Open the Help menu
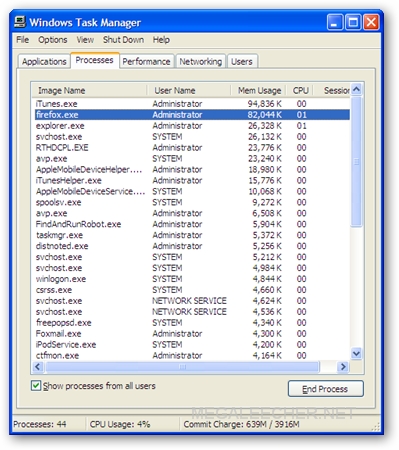This screenshot has width=399, height=450. [161, 40]
